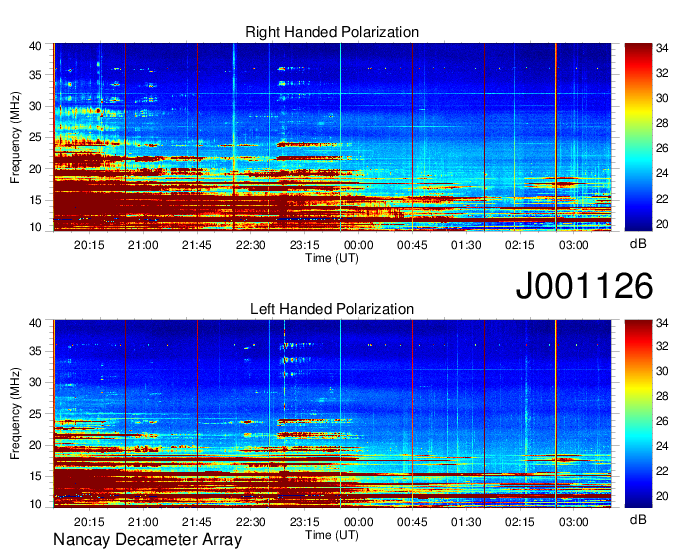
Task: Click 00:00 time tick on Left Handed plot
Action: [x=358, y=522]
